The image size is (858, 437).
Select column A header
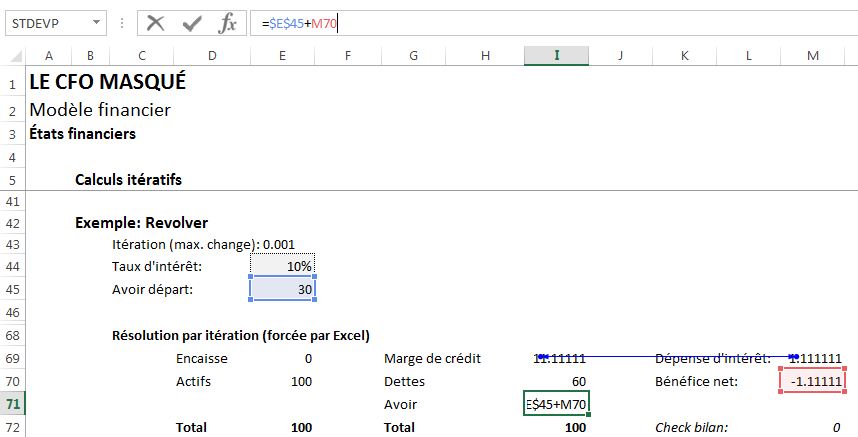click(49, 55)
